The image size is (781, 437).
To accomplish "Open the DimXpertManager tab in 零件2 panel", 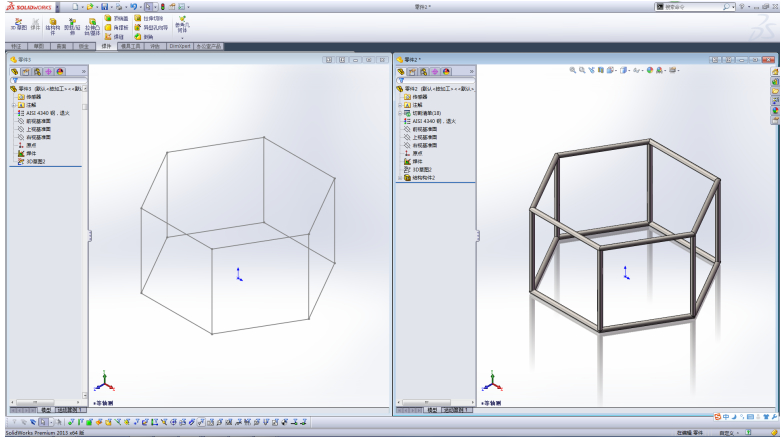I will [435, 72].
